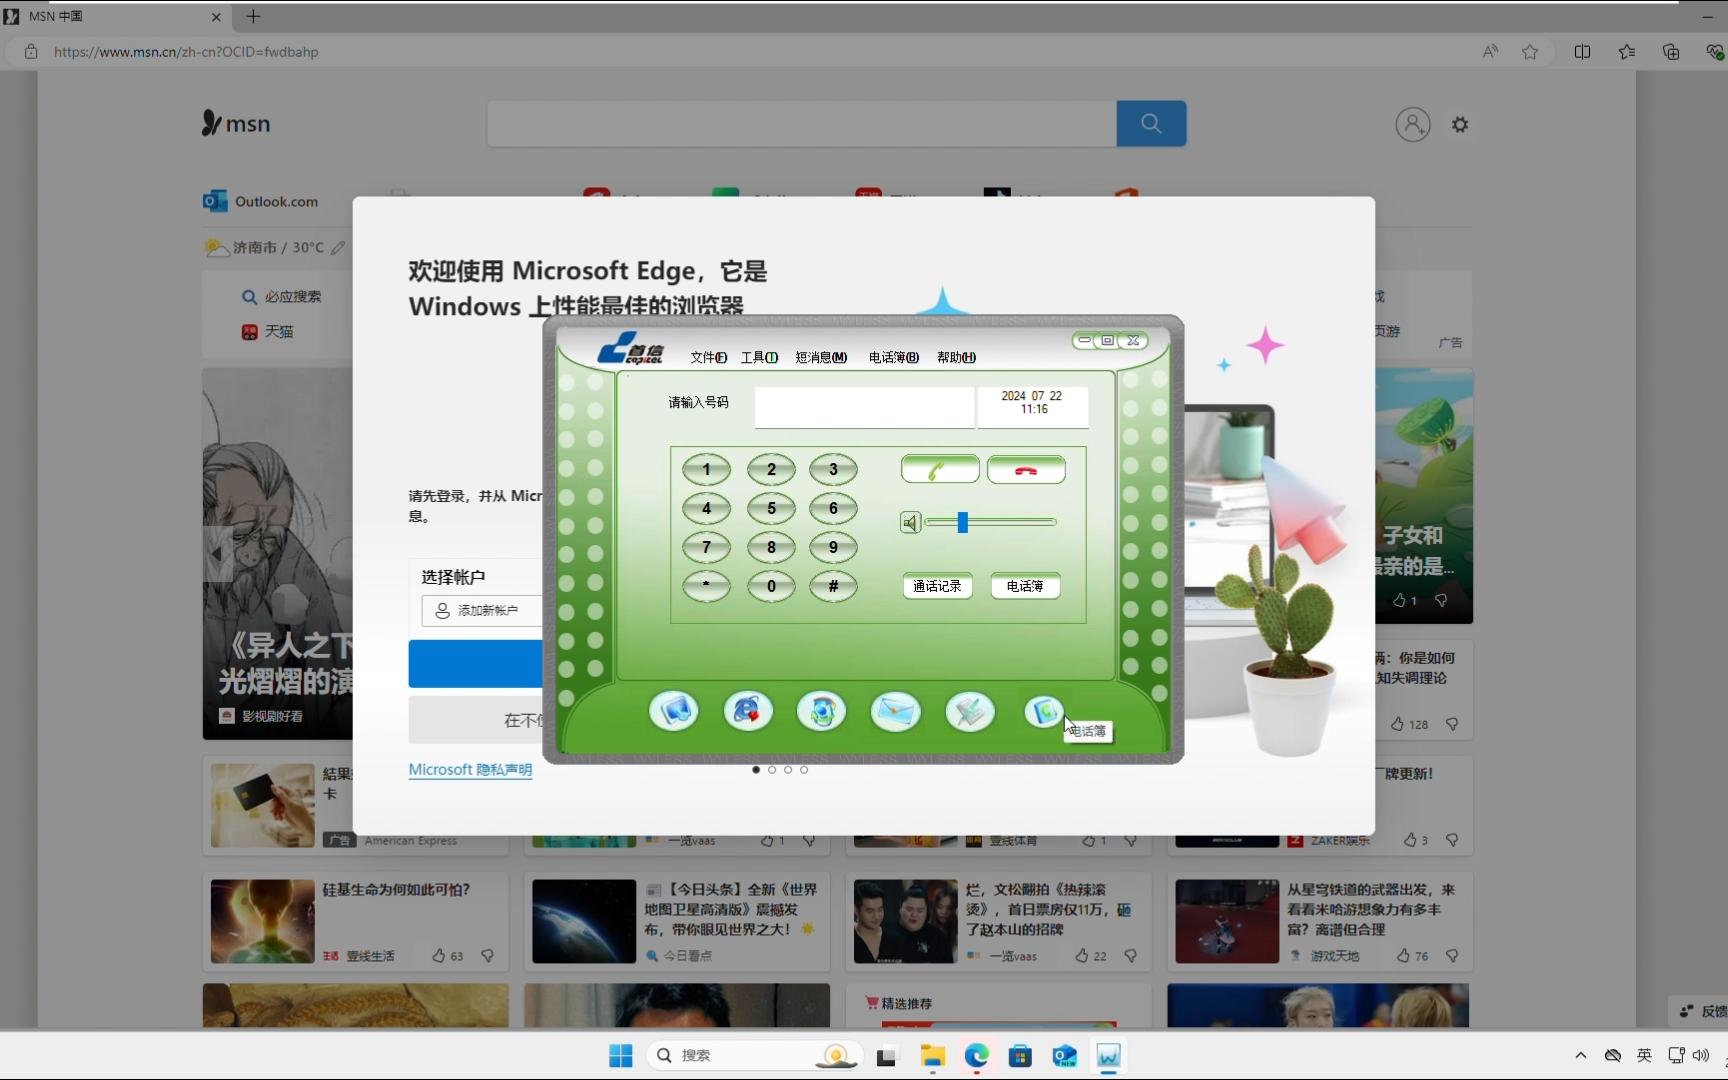Open File Explorer from taskbar

(x=933, y=1056)
